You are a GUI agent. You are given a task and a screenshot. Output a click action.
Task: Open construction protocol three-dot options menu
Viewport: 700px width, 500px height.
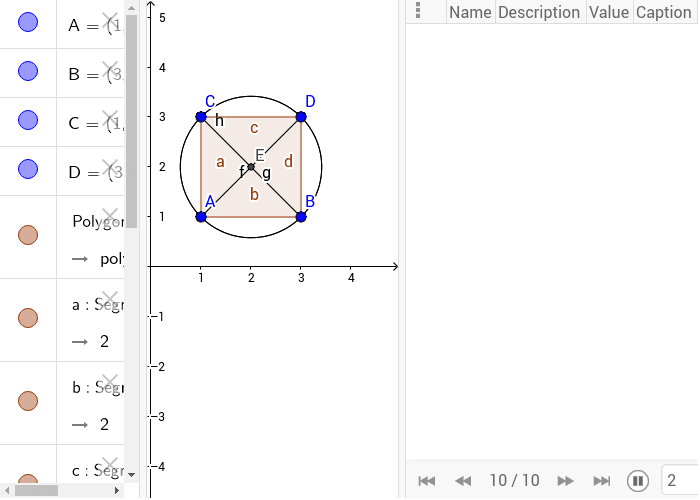coord(418,10)
